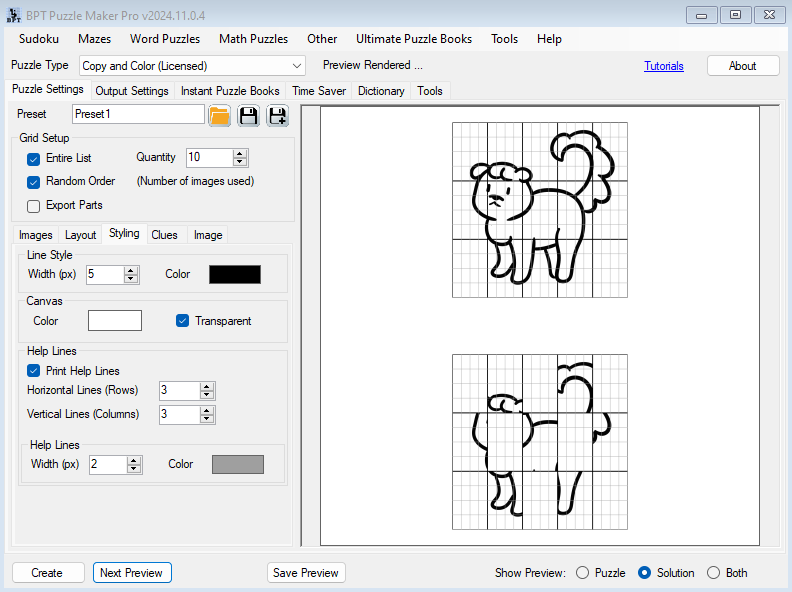Click the top dog solution image

(539, 210)
